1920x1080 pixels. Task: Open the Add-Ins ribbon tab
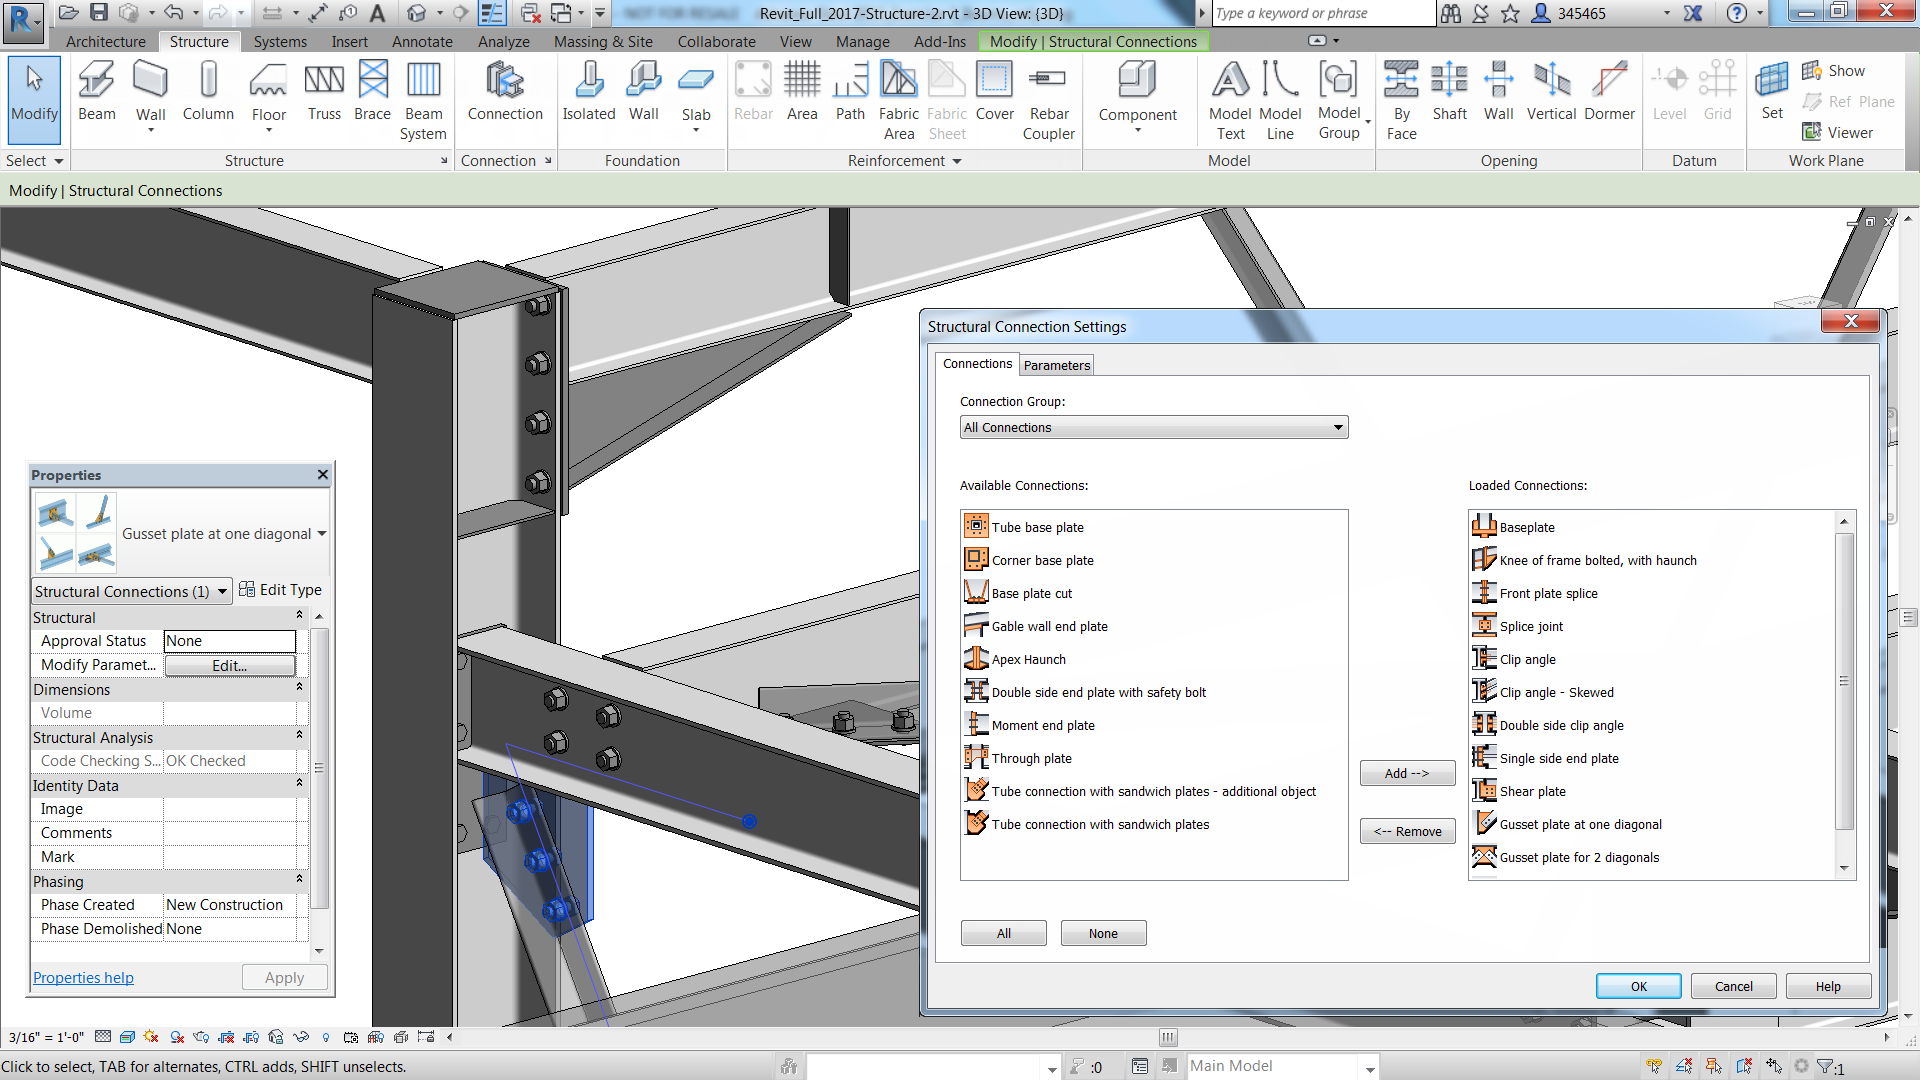(x=940, y=42)
